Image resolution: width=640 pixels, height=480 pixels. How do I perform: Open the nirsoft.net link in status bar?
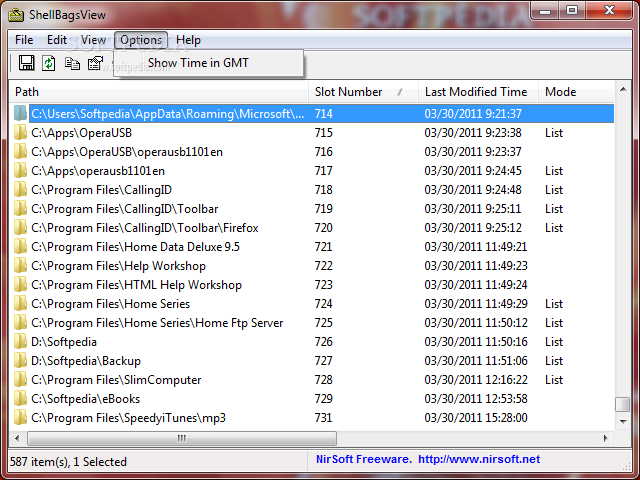pyautogui.click(x=479, y=459)
